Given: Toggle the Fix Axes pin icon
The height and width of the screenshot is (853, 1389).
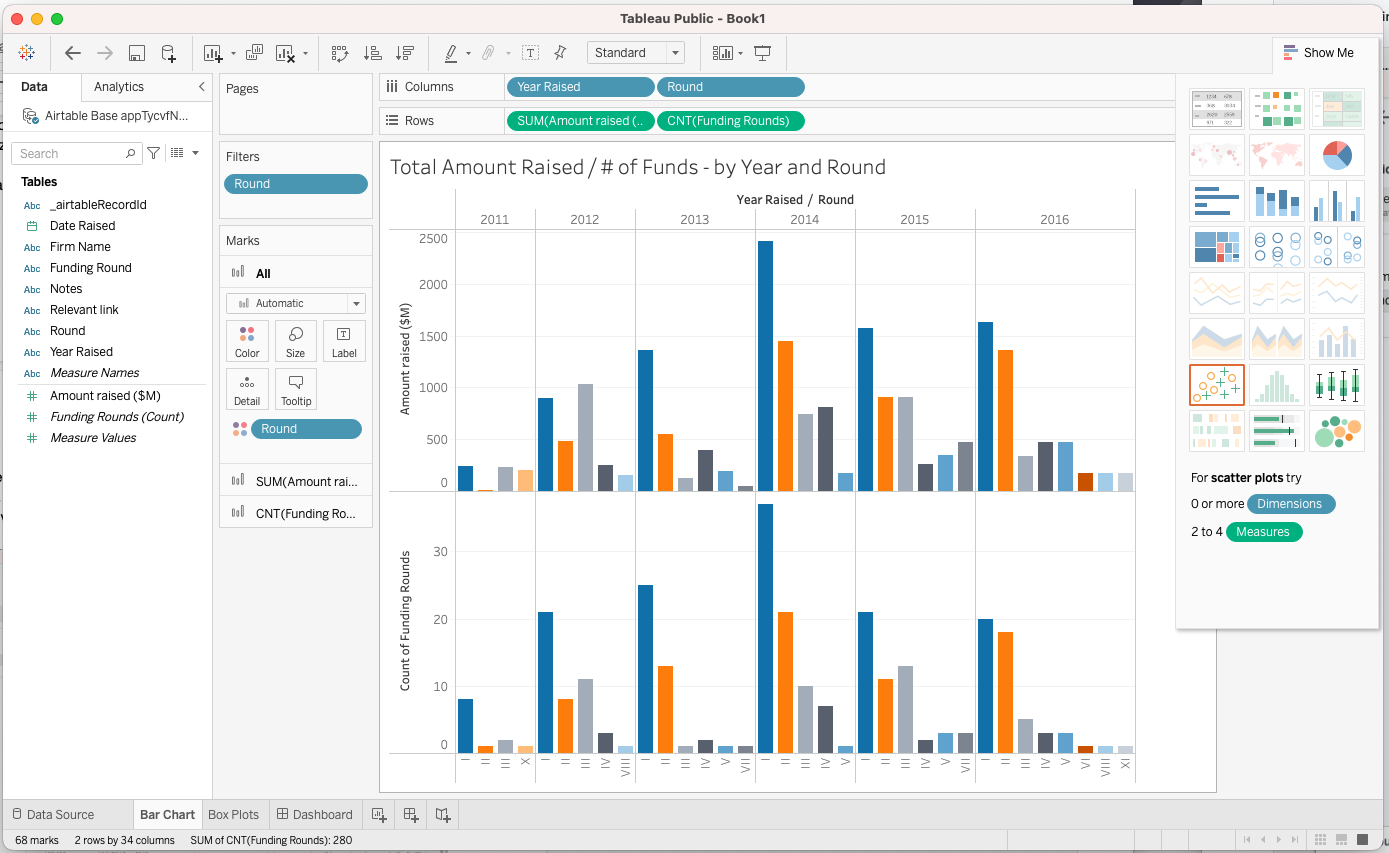Looking at the screenshot, I should pos(560,53).
